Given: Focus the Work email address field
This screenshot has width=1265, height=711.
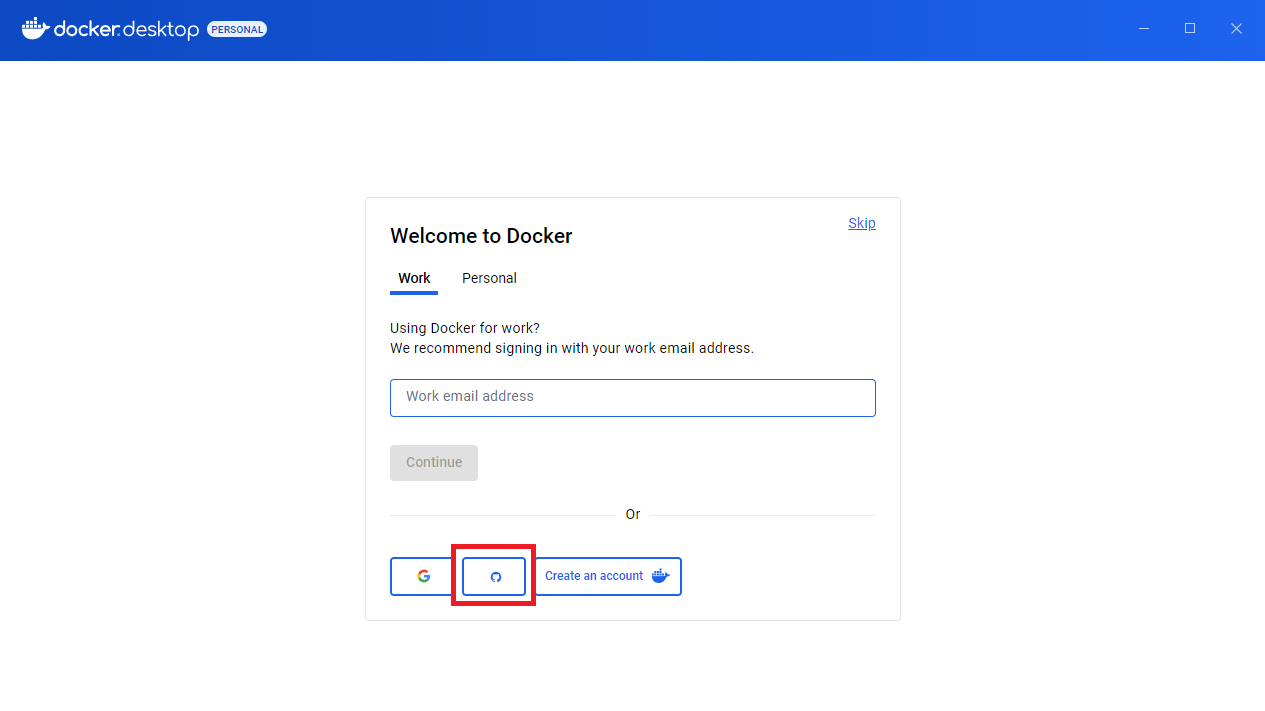Looking at the screenshot, I should coord(633,397).
